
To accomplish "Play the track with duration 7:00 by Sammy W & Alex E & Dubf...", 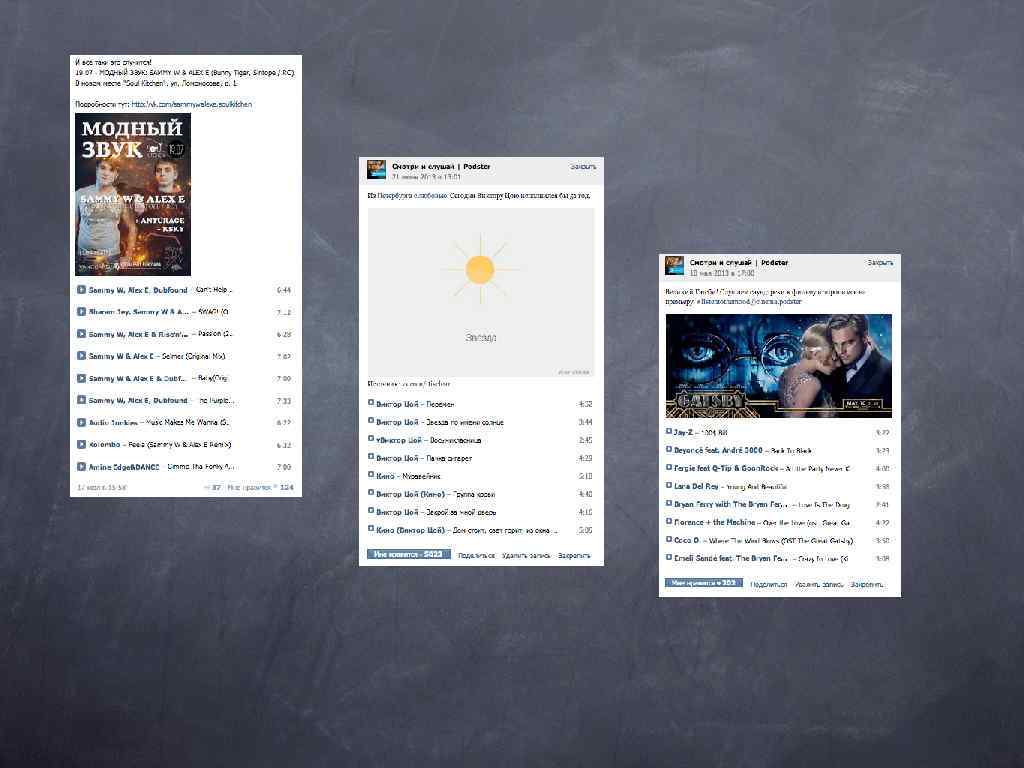I will tap(81, 378).
